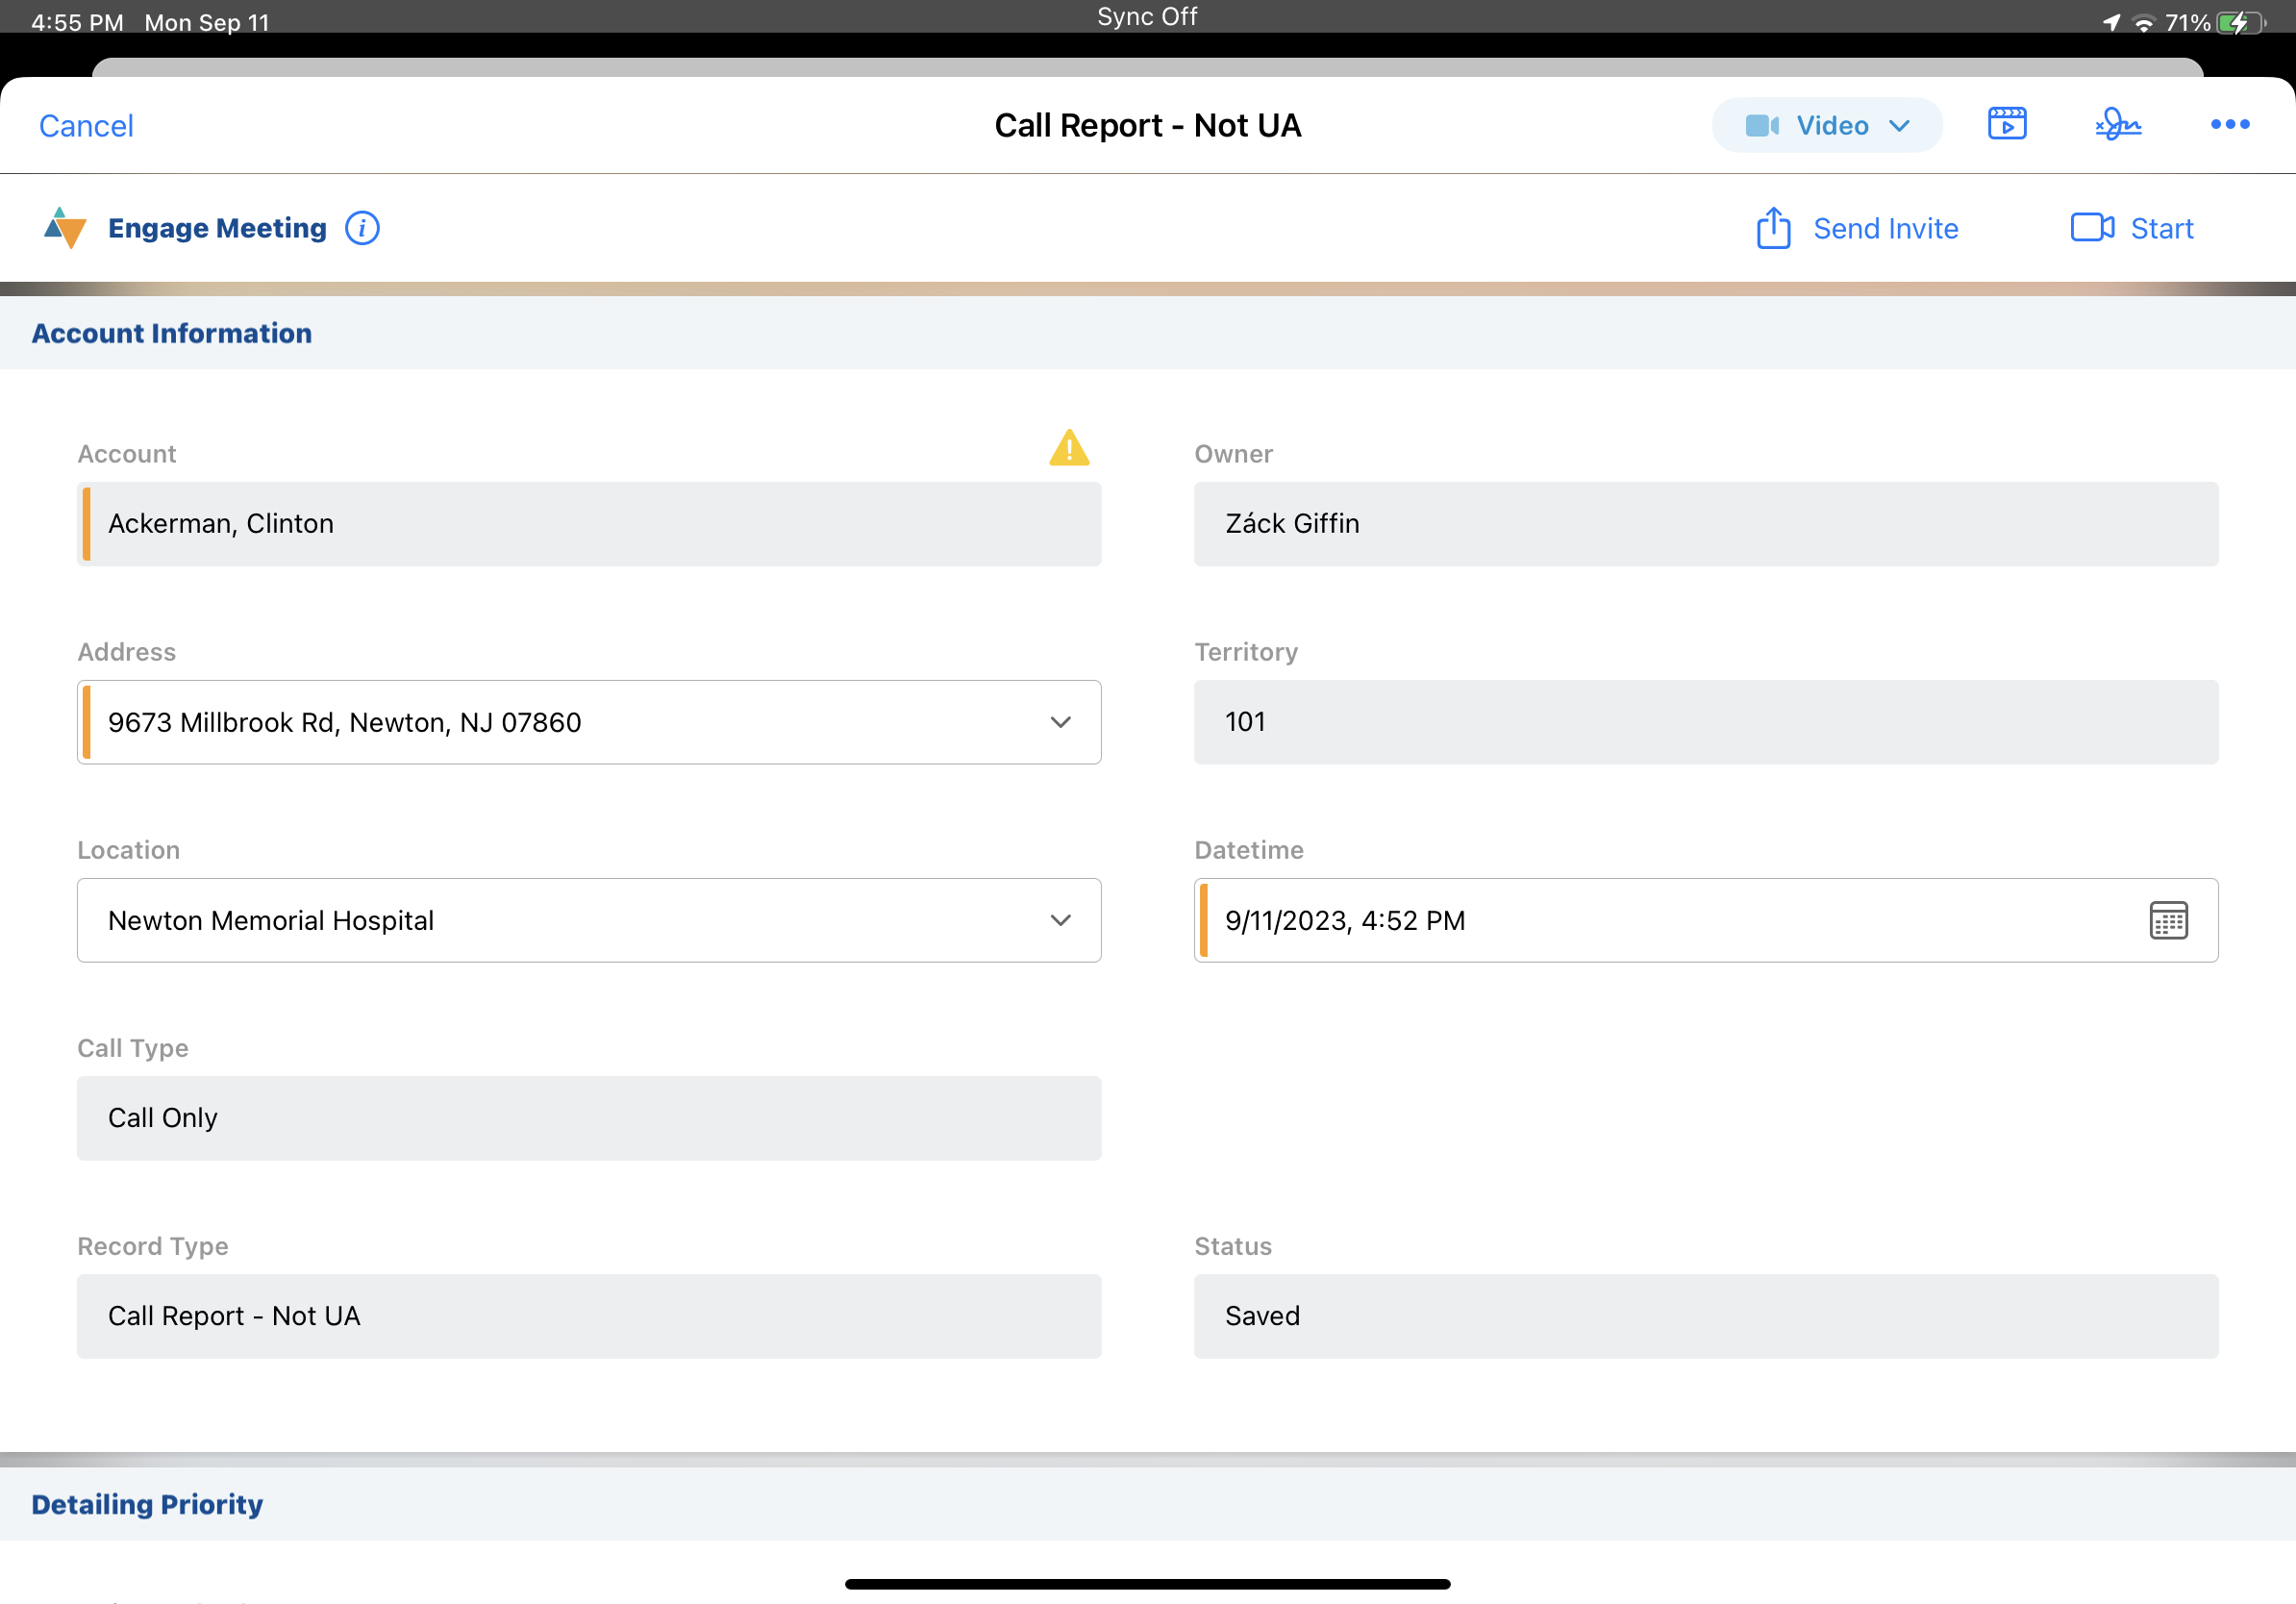Tap the signature capture icon
Screen dimensions: 2296x1604
click(x=2117, y=124)
